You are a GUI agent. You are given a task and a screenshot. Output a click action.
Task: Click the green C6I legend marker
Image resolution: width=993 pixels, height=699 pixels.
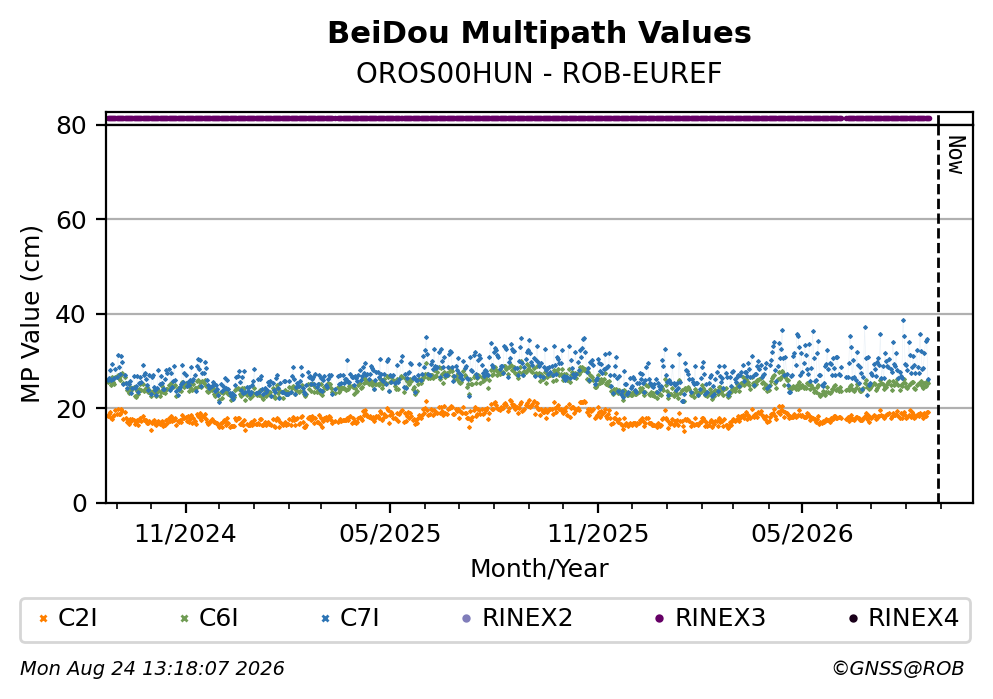click(x=185, y=619)
